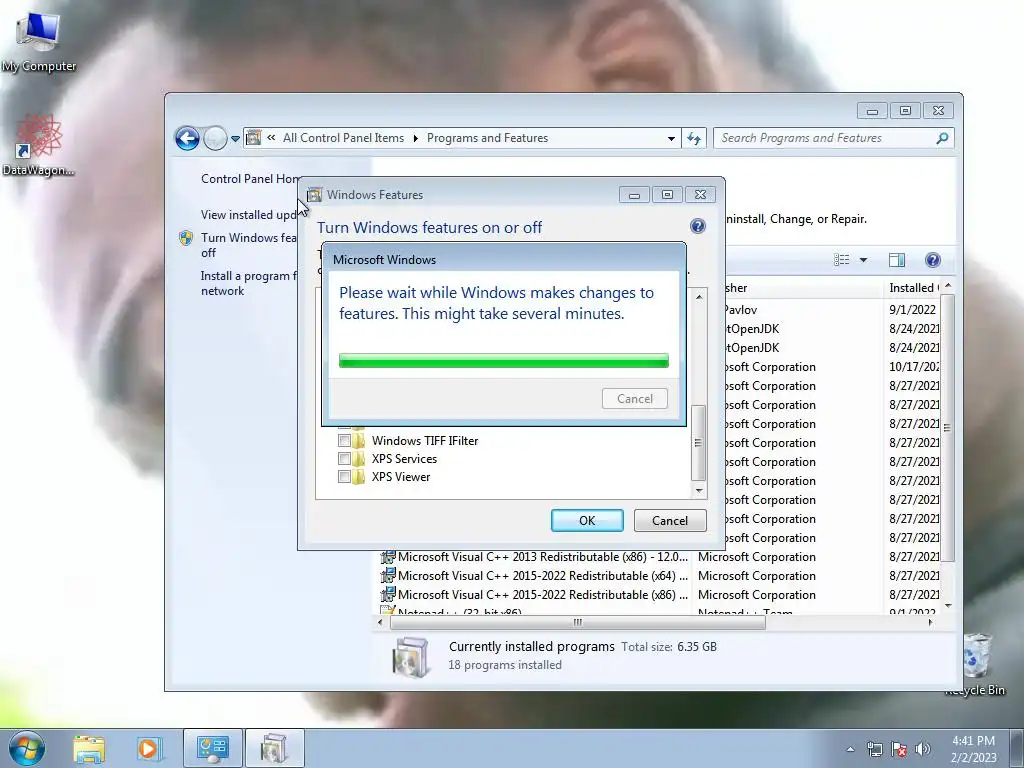The image size is (1024, 768).
Task: Open the DataWagon desktop shortcut
Action: coord(39,146)
